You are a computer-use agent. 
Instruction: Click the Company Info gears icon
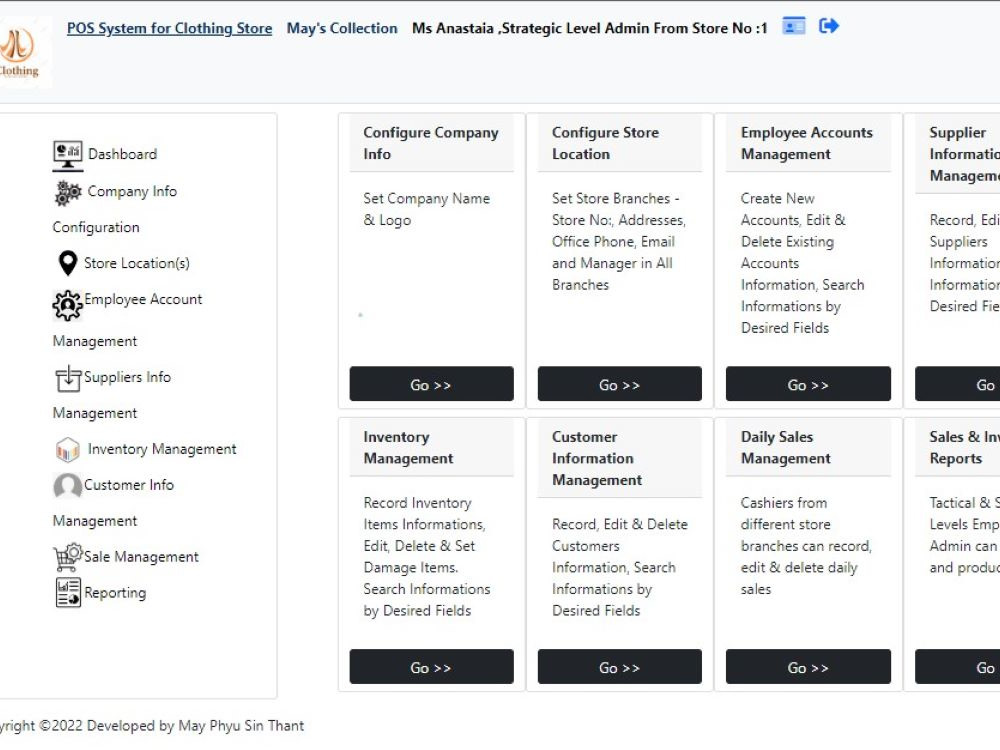tap(68, 193)
